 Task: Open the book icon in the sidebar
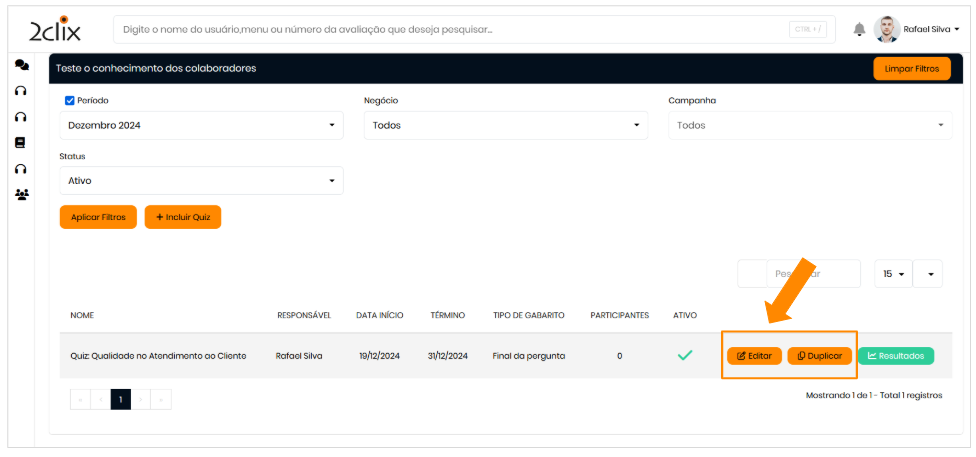[x=20, y=143]
